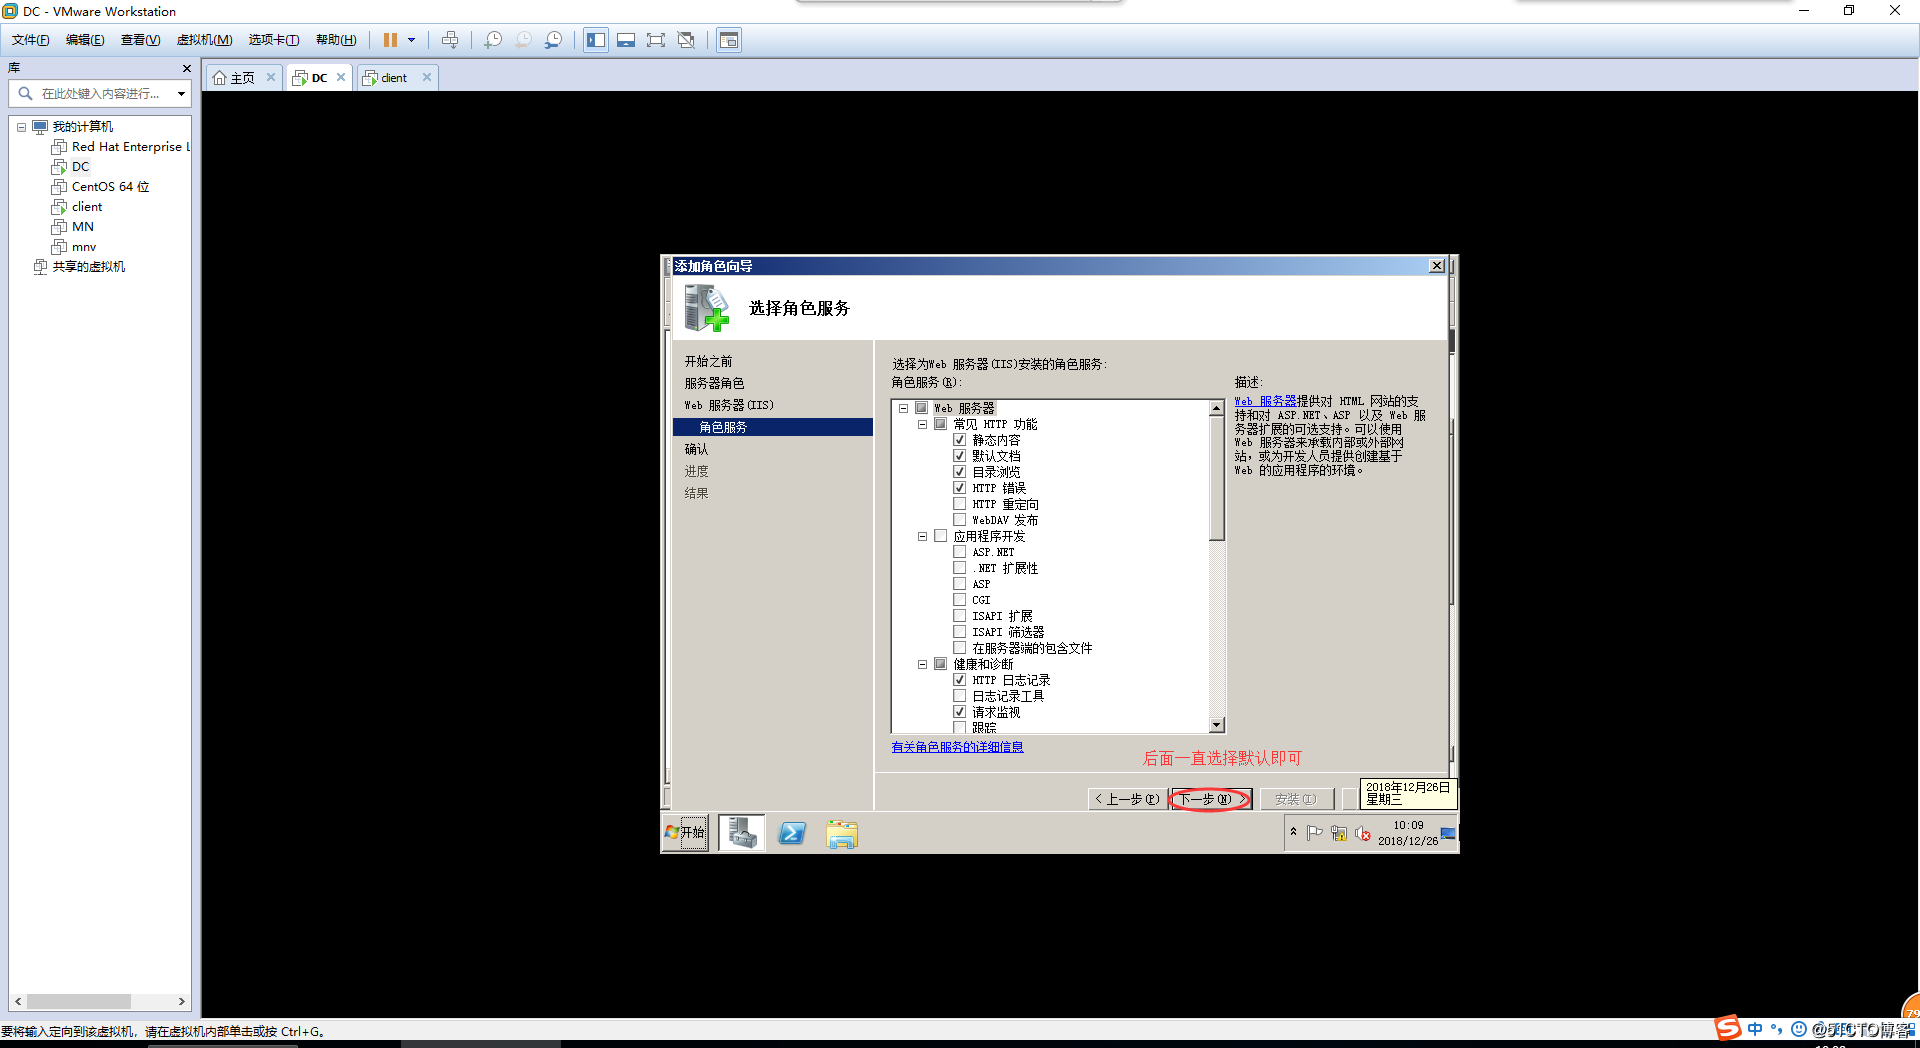The width and height of the screenshot is (1920, 1048).
Task: Send Ctrl+Alt+Del to the VM
Action: click(x=450, y=40)
